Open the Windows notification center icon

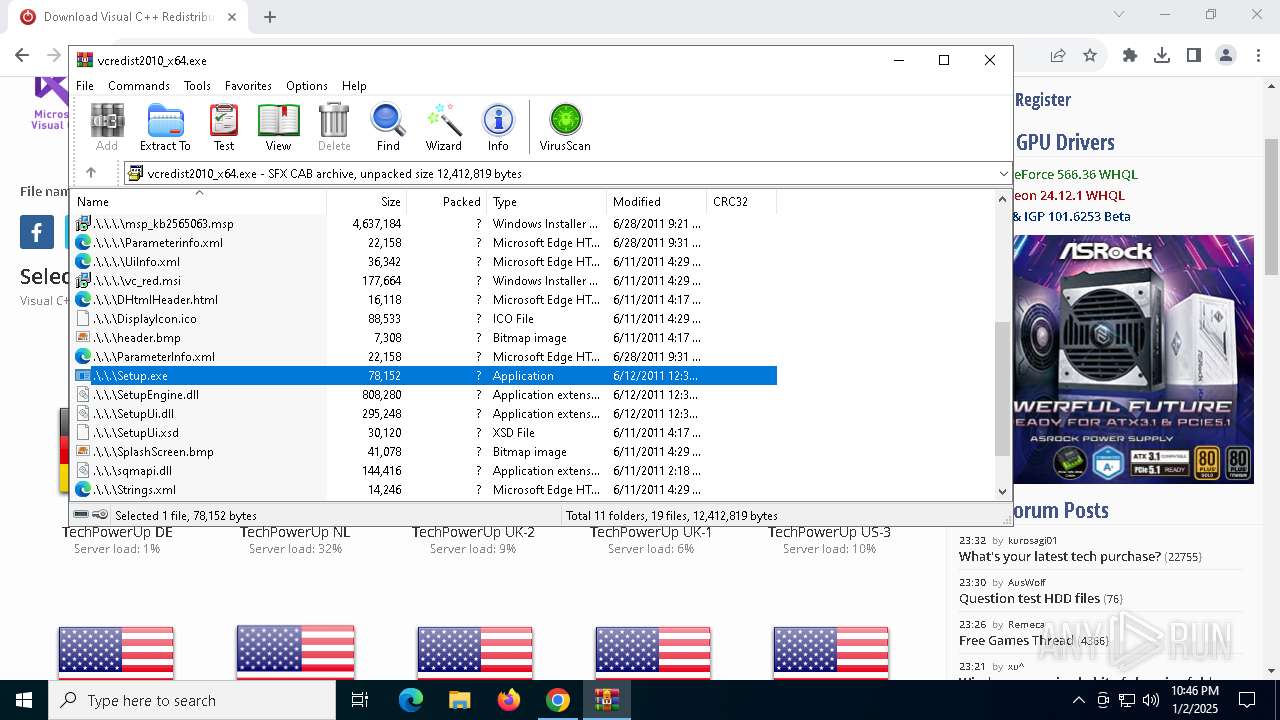pyautogui.click(x=1247, y=700)
